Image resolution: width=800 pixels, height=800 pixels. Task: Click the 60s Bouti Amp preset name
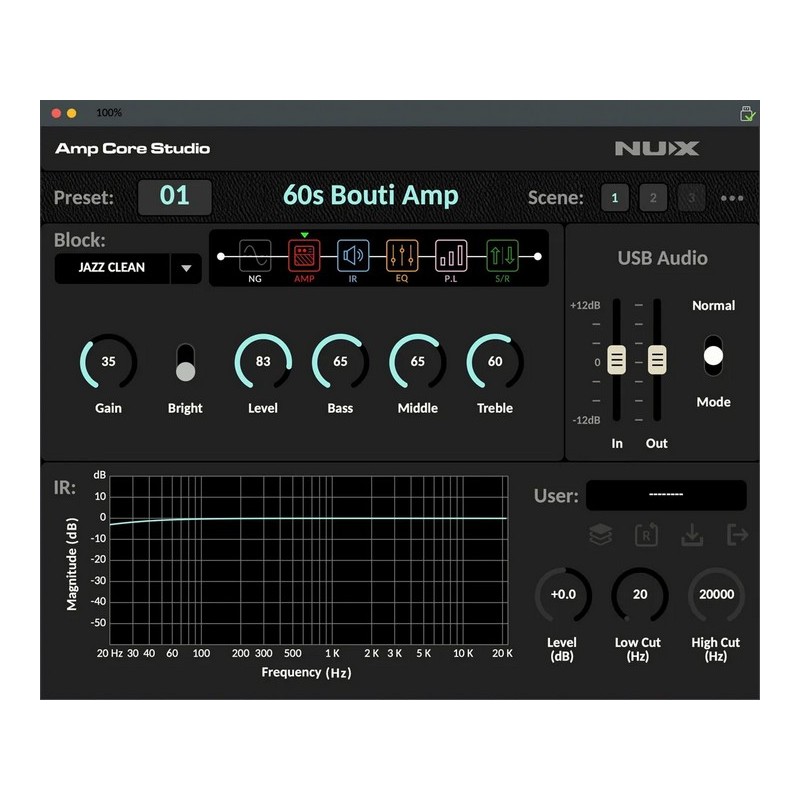click(x=371, y=196)
